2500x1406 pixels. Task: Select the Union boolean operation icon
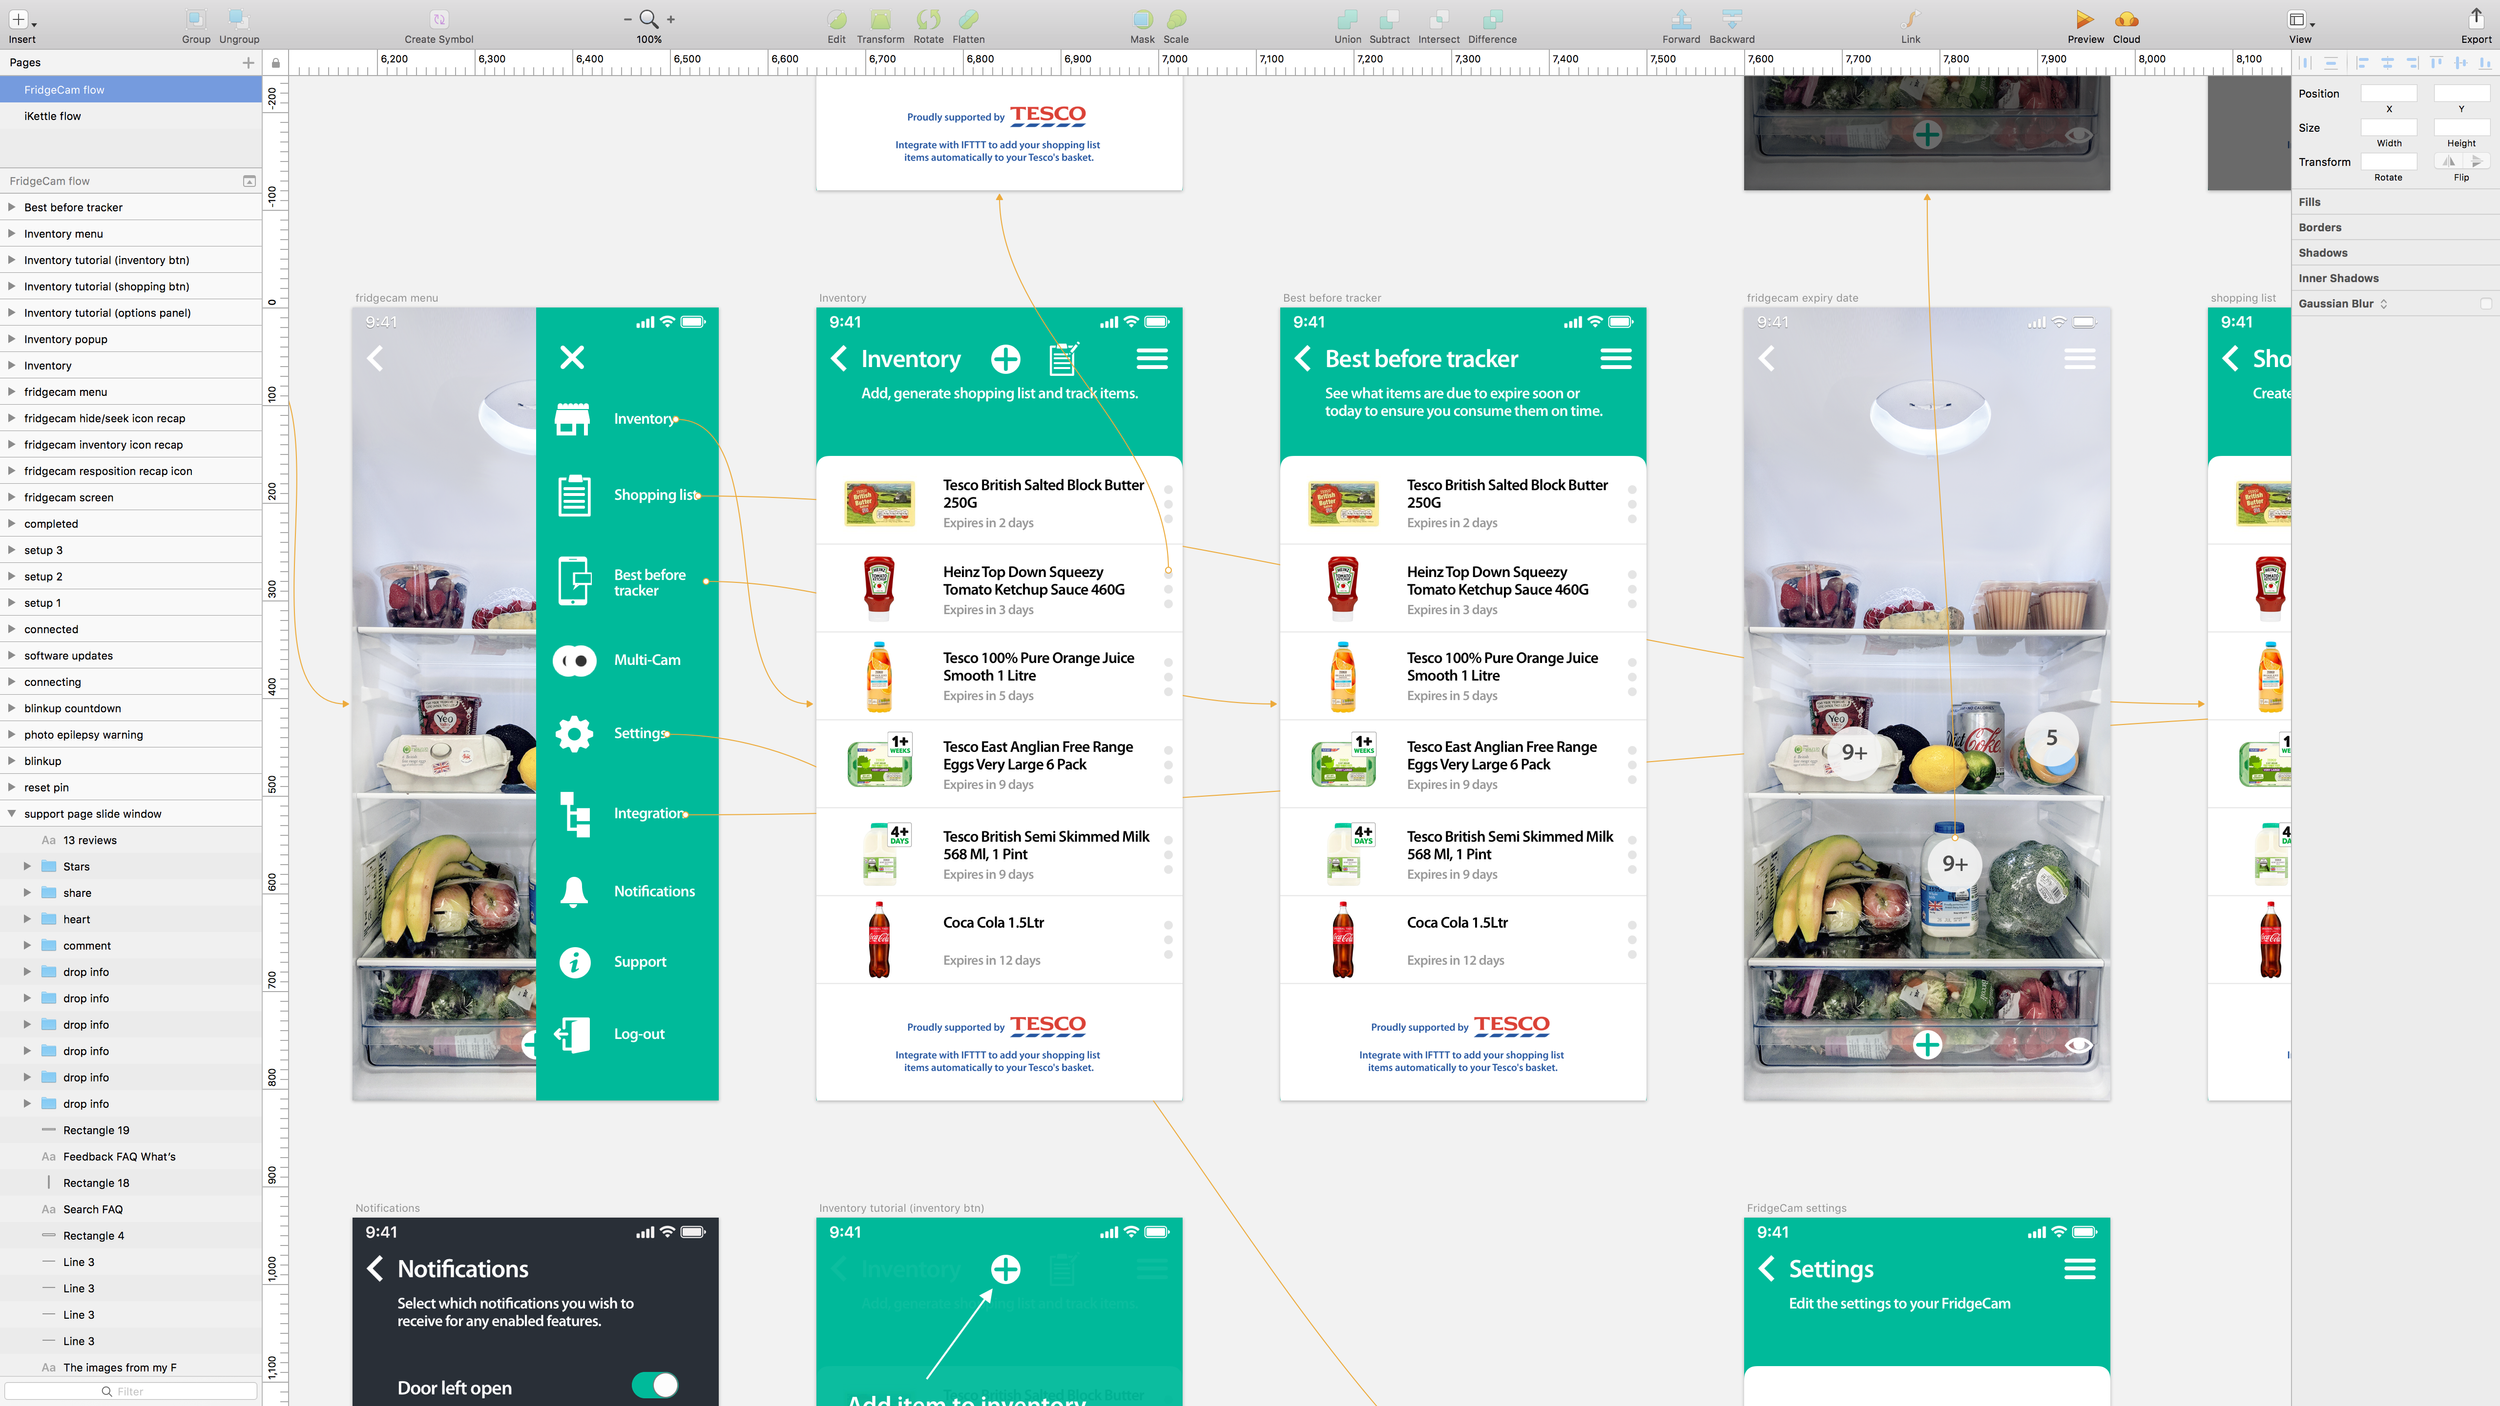1347,20
